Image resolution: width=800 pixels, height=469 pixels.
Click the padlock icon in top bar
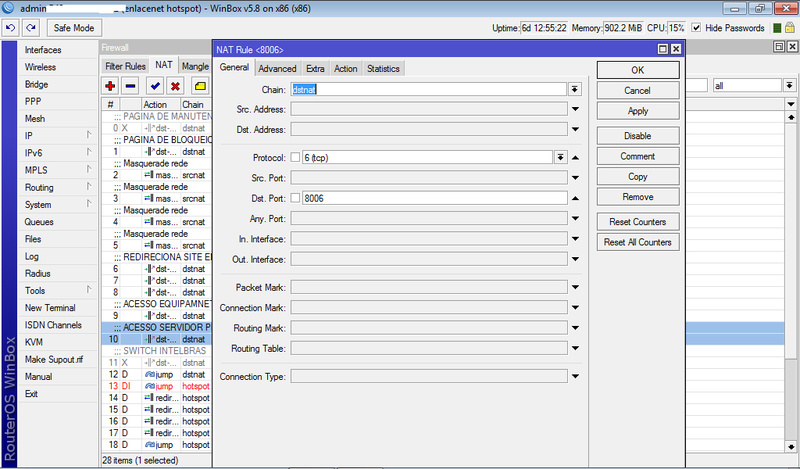tap(789, 28)
